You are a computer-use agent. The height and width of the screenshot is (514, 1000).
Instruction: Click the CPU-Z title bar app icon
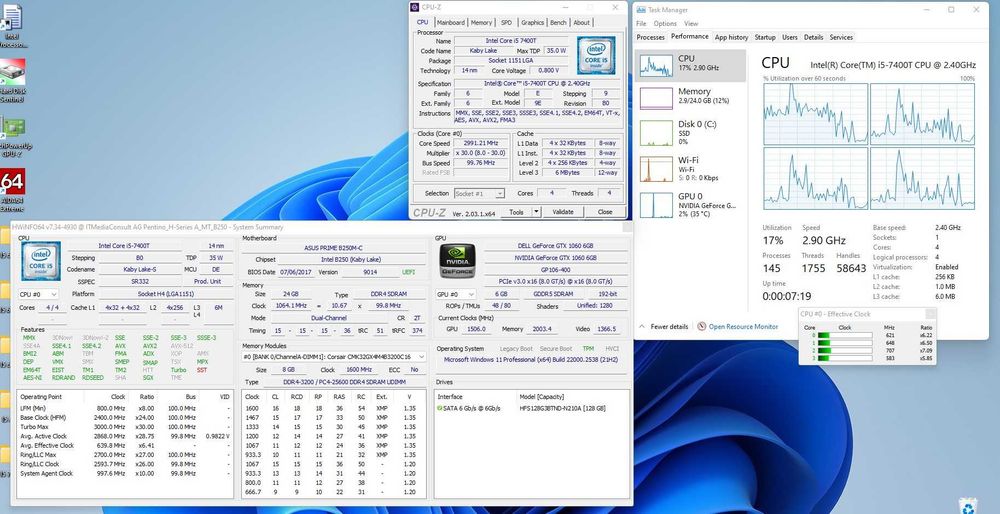(x=416, y=7)
